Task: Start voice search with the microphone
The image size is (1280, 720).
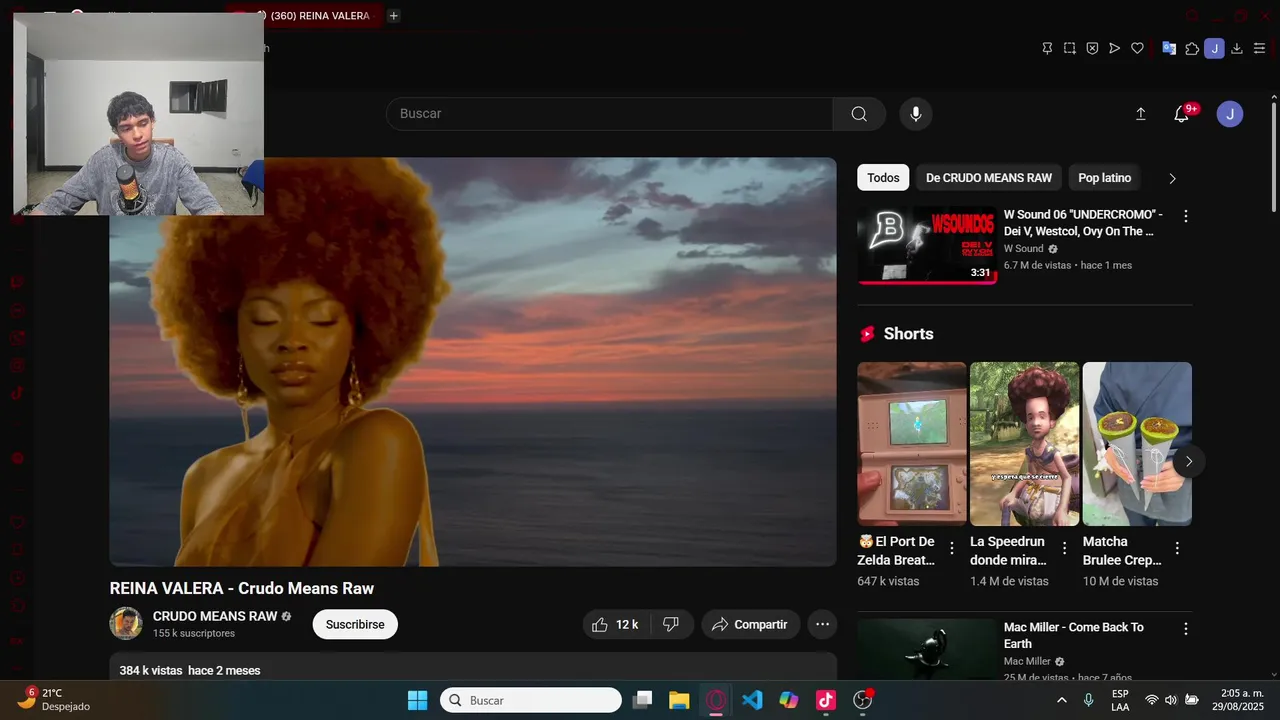Action: point(915,114)
